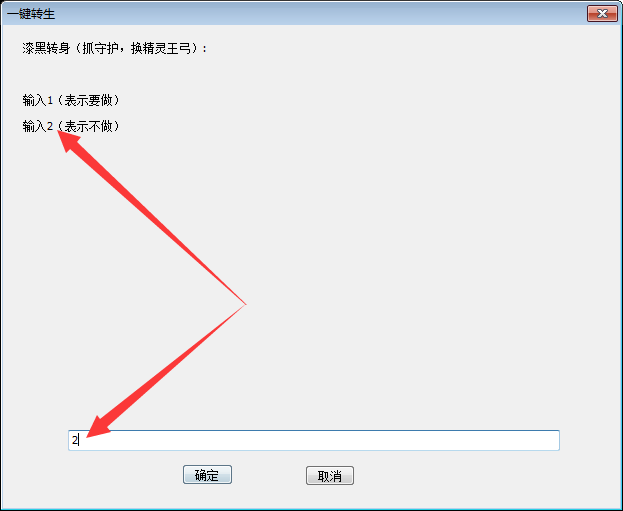
Task: Click the empty right end of the input field
Action: click(x=517, y=440)
